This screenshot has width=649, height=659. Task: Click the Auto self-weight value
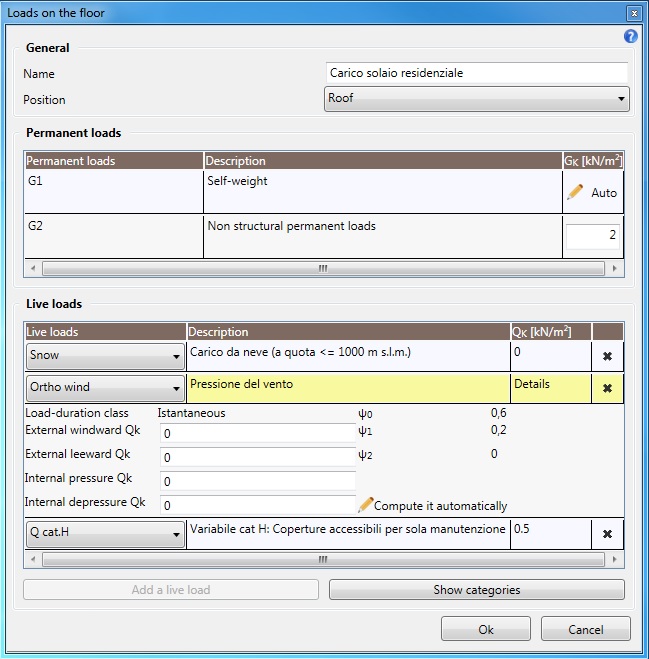point(604,193)
